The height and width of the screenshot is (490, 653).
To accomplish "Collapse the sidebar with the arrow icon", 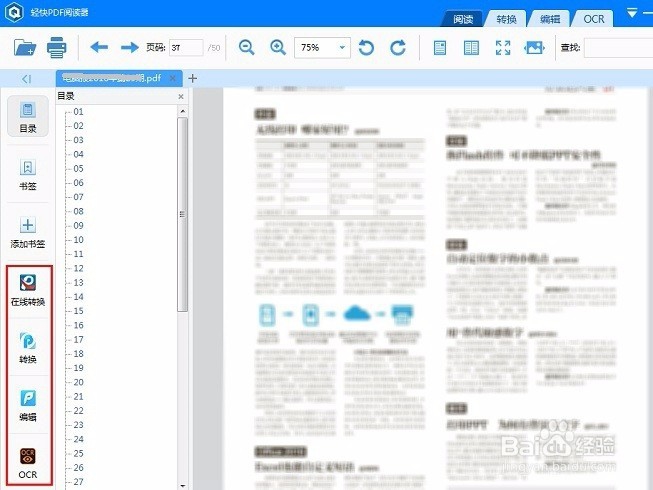I will coord(26,79).
